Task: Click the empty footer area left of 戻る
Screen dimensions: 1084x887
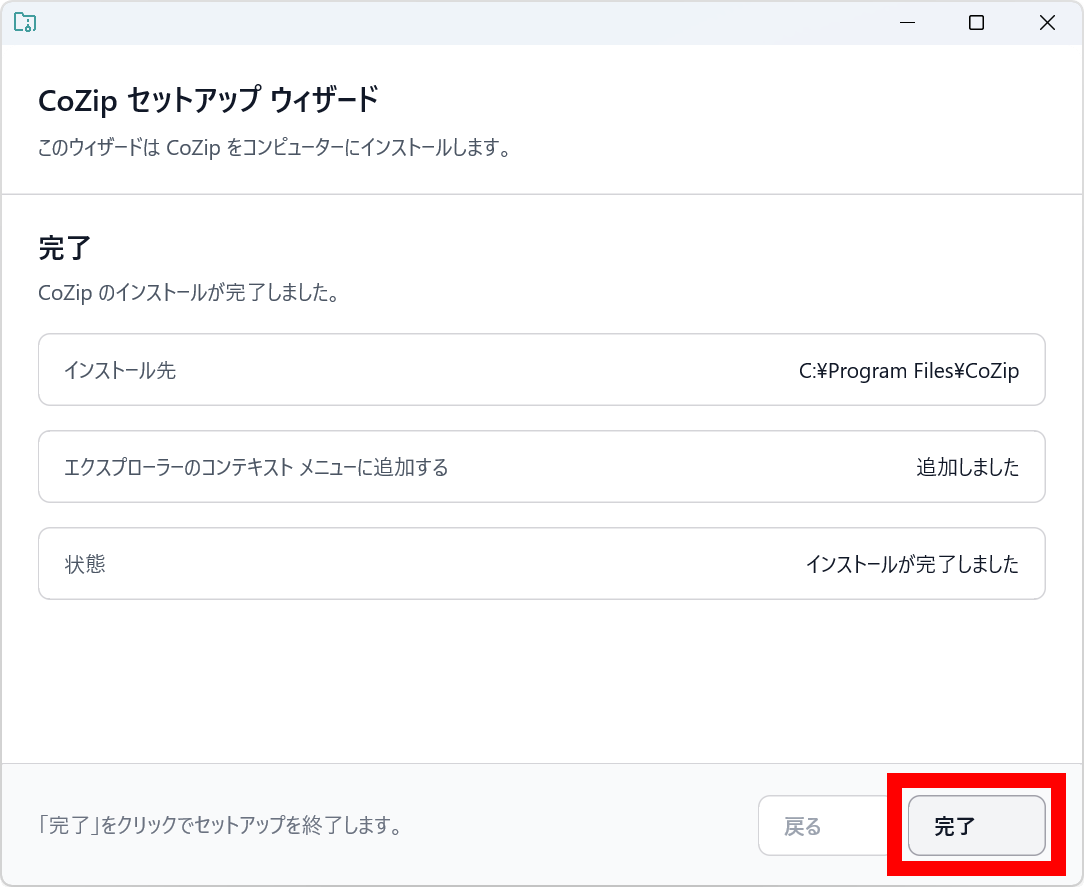Action: click(x=580, y=827)
